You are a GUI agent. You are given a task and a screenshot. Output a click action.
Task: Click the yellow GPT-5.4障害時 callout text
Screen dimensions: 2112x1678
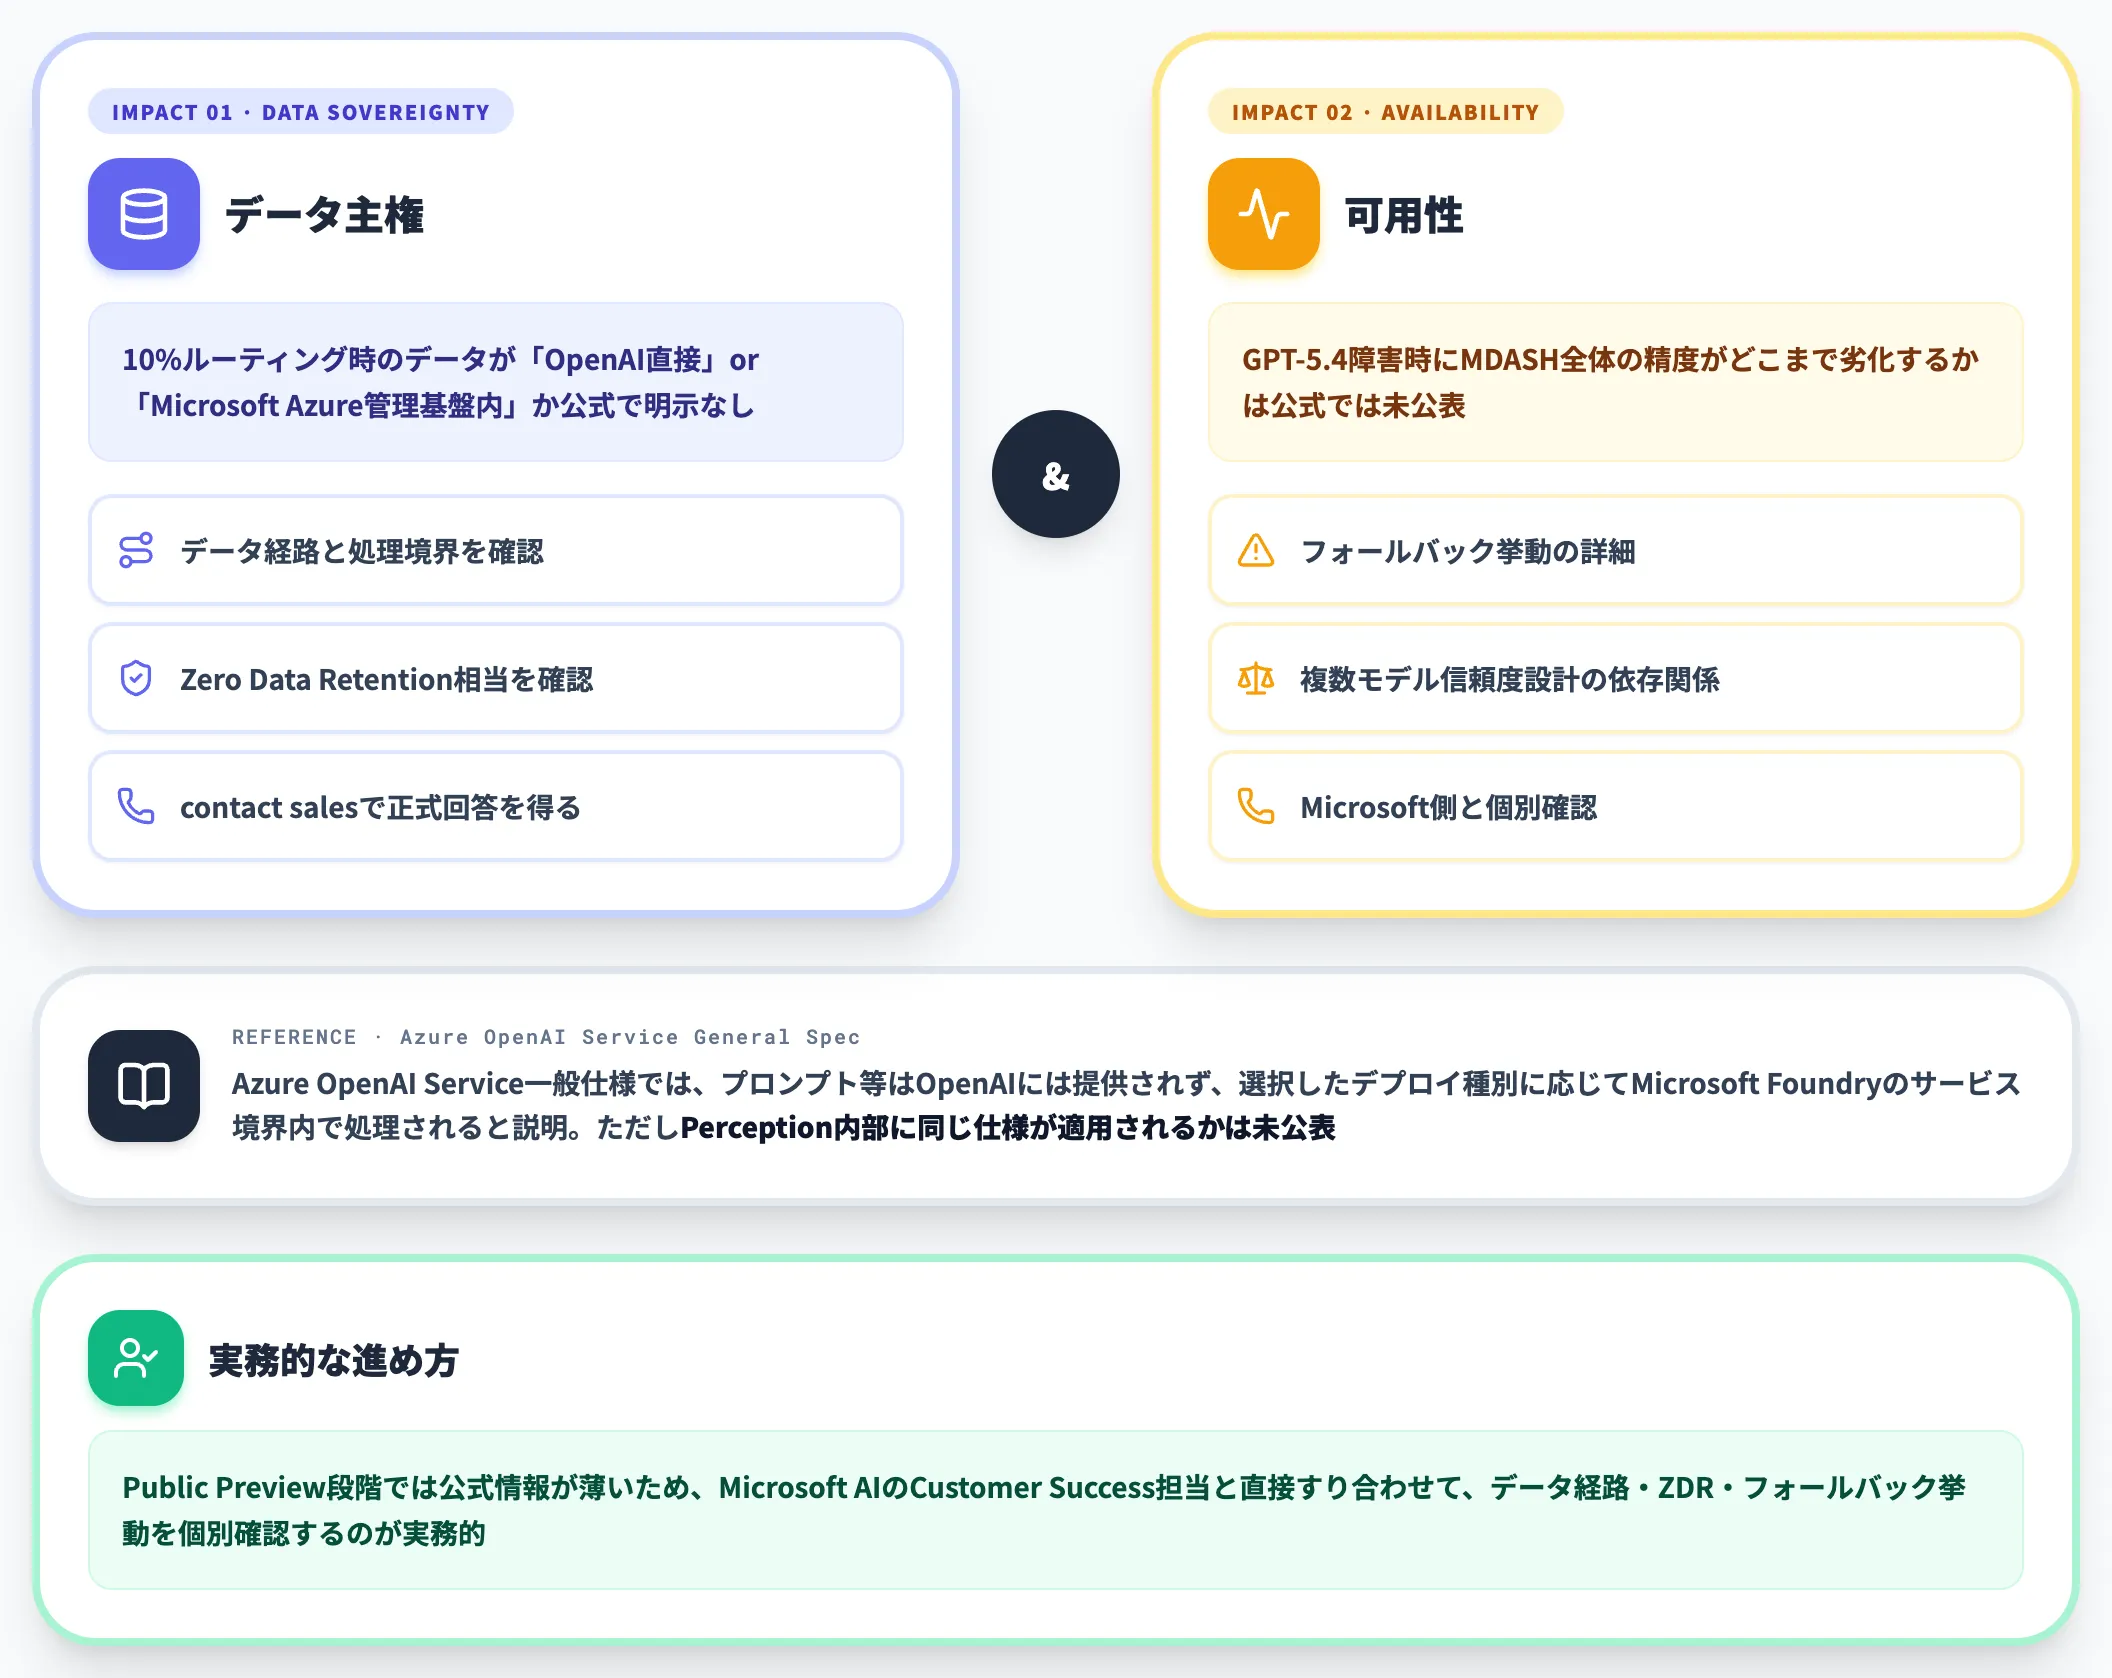coord(1610,382)
